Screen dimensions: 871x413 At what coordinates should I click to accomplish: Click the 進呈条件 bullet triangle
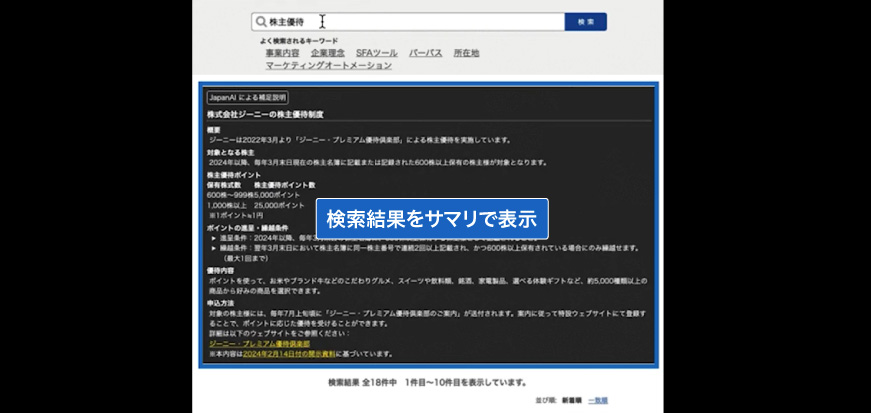[214, 238]
